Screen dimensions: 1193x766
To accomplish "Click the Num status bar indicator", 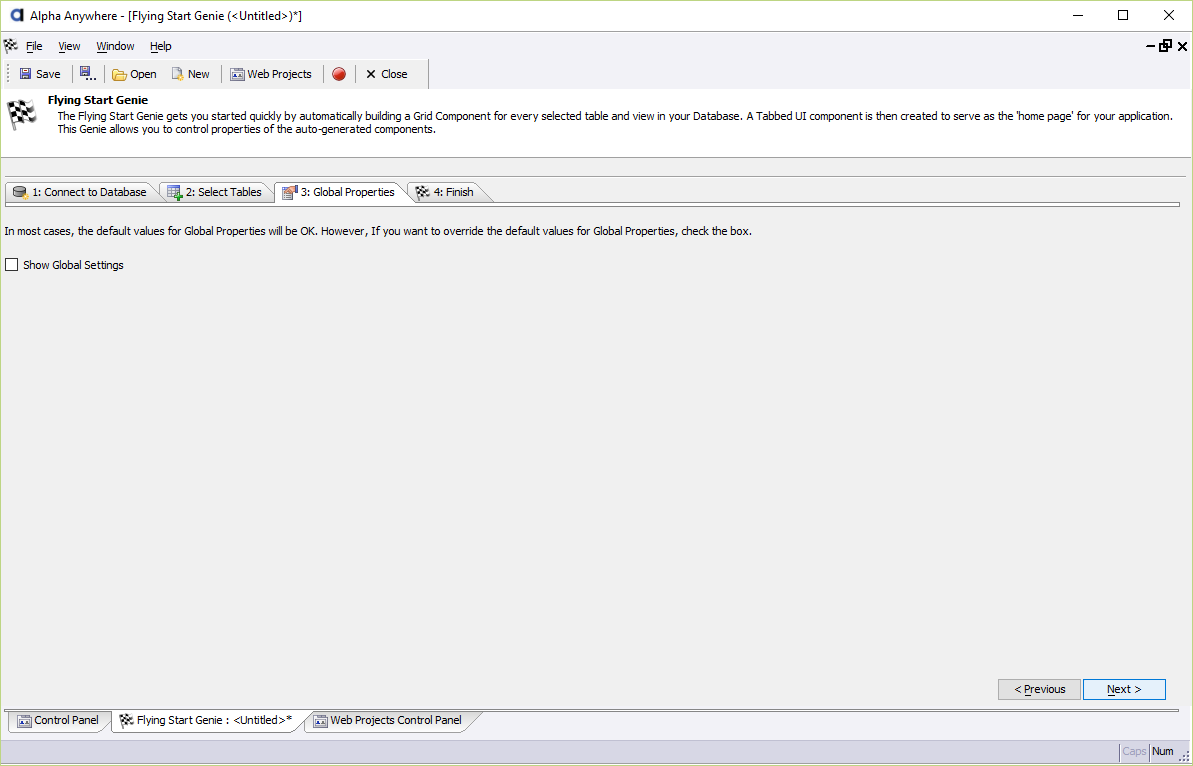I will click(1163, 752).
